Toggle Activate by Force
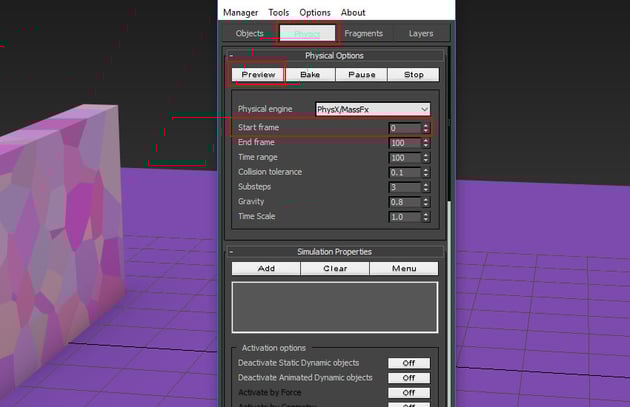630x407 pixels. (409, 393)
